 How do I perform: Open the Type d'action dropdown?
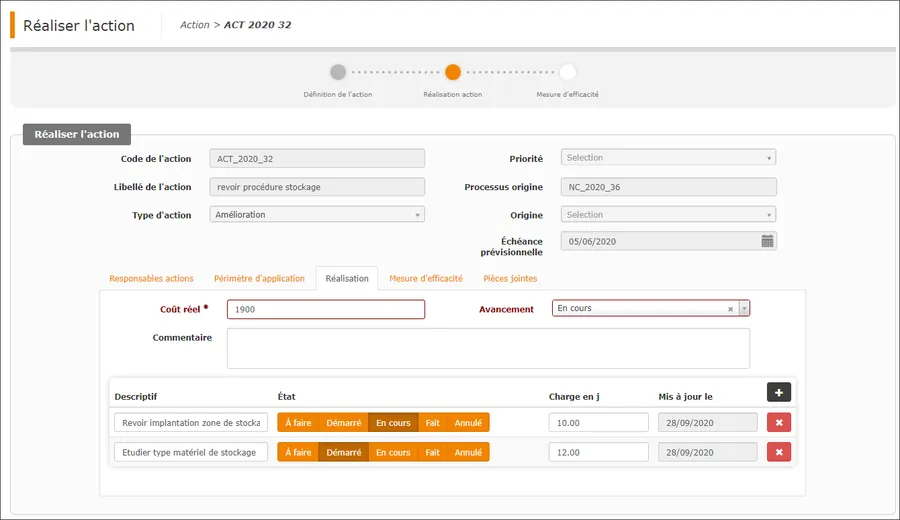point(317,214)
